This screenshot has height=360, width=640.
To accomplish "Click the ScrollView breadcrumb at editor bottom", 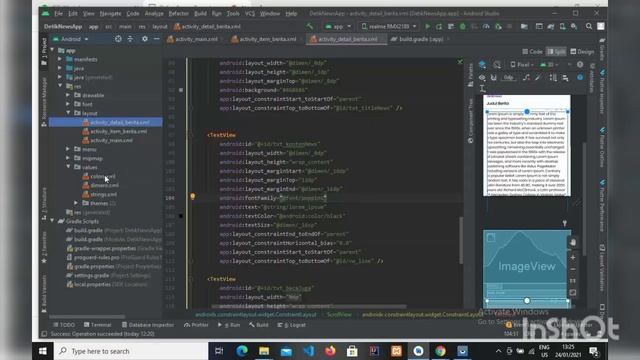I will [x=339, y=315].
